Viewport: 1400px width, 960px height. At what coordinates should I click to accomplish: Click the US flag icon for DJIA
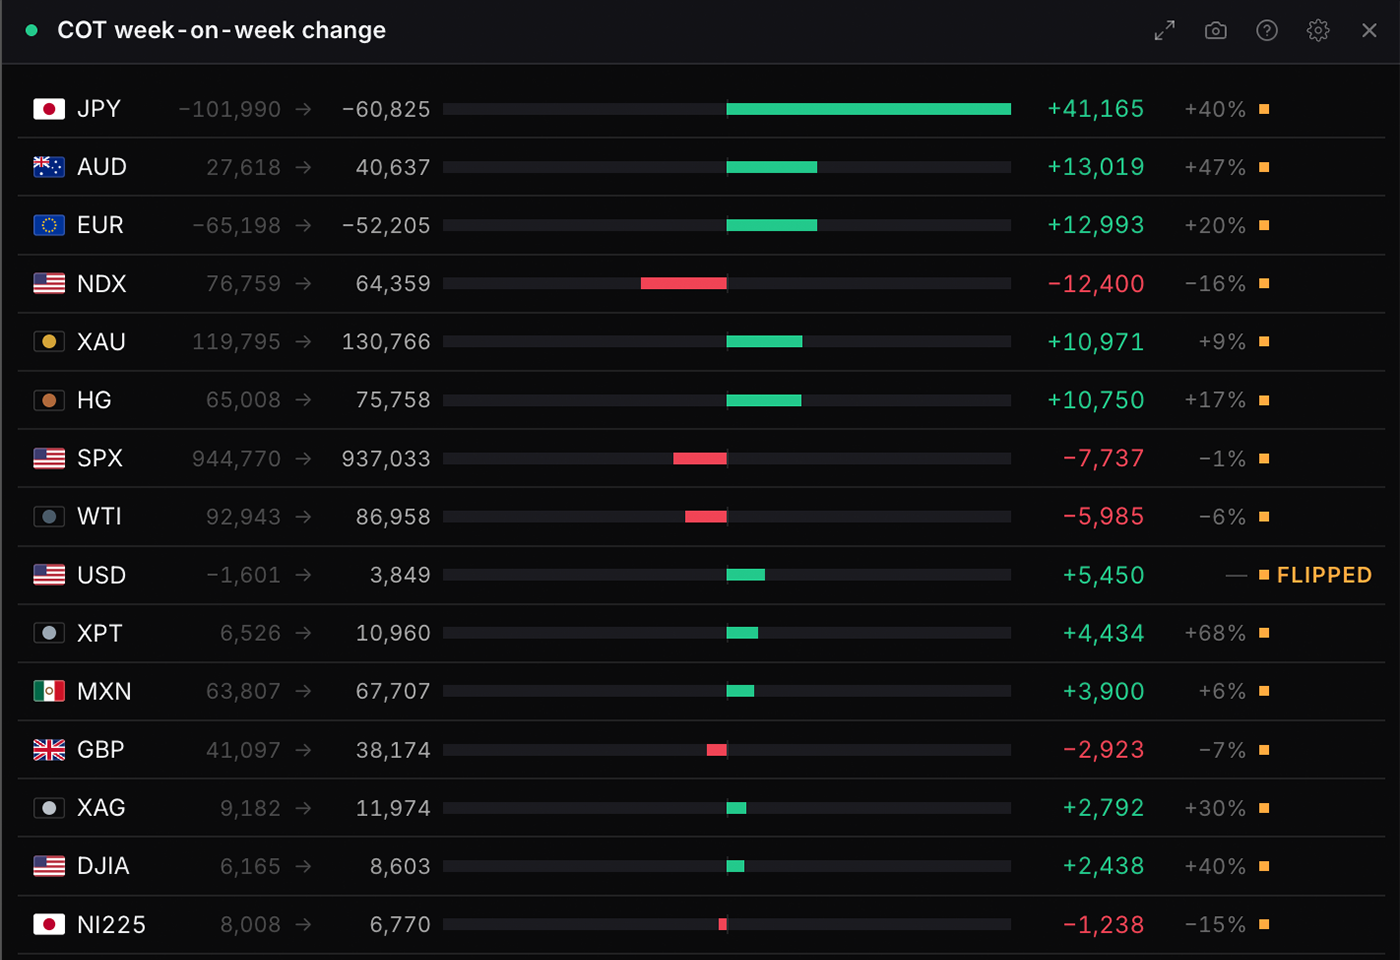[49, 866]
